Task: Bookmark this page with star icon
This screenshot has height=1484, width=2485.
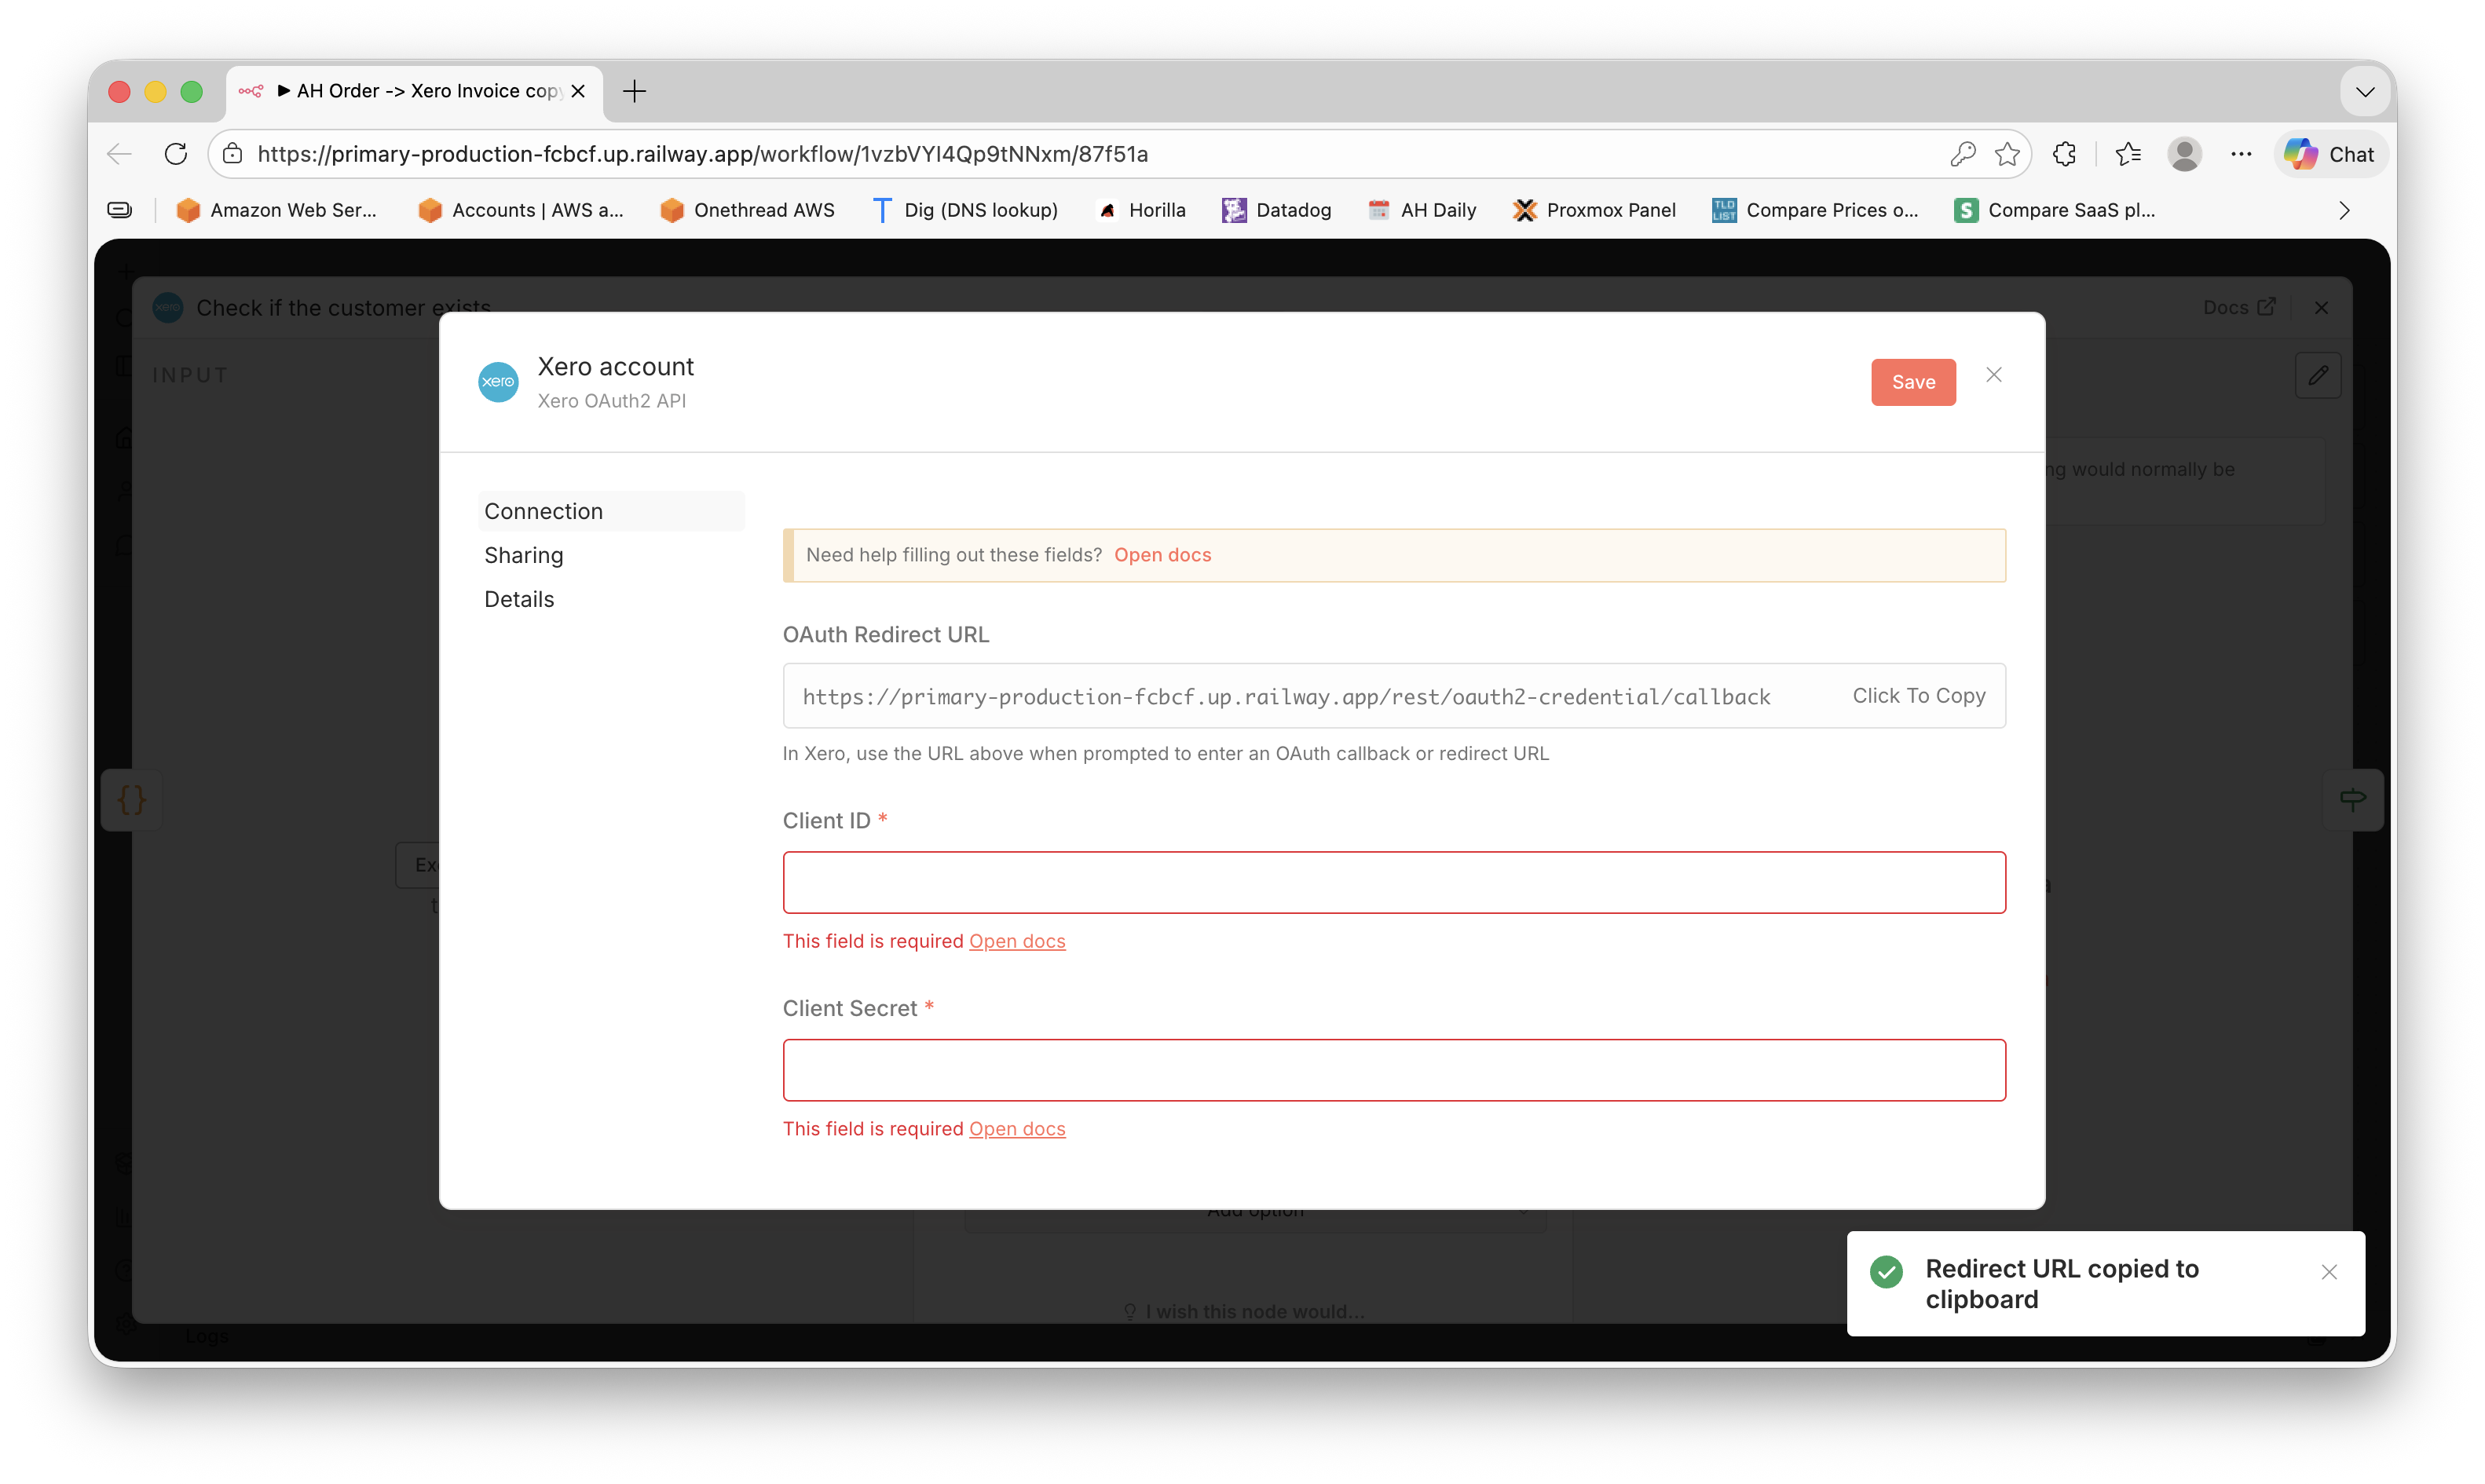Action: [x=2006, y=154]
